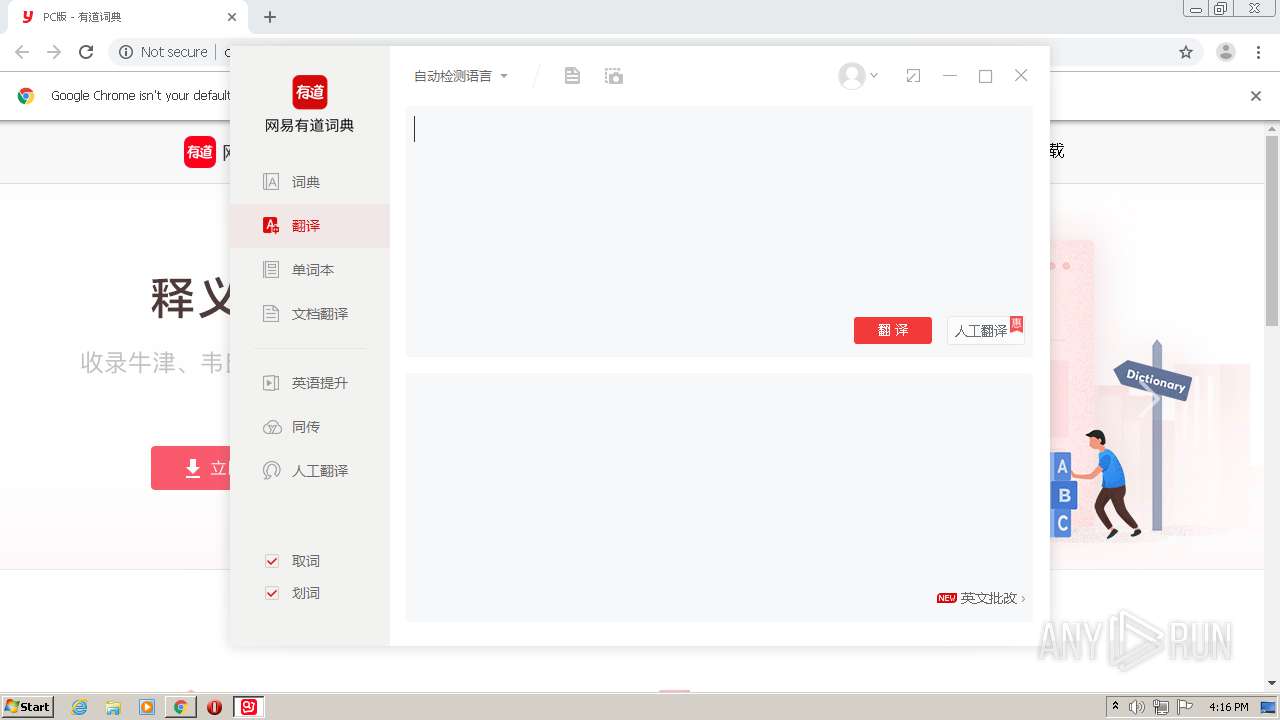1280x720 pixels.
Task: Go to 文档翻译 document translation
Action: [x=310, y=314]
